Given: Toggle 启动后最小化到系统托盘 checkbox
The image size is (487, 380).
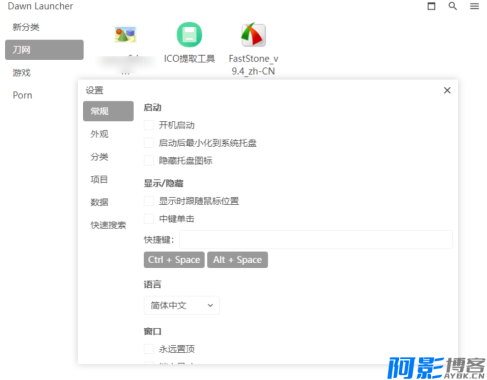Looking at the screenshot, I should pos(149,143).
